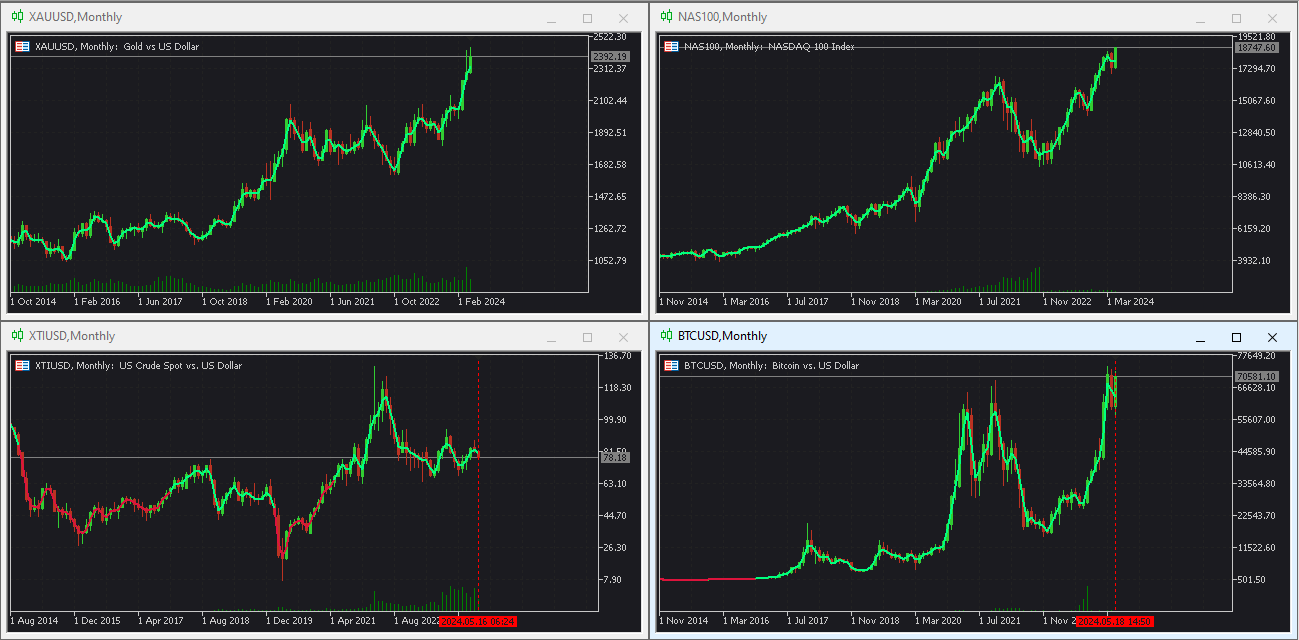Viewport: 1299px width, 640px height.
Task: Click the 'Gold vs US Dollar' chart description
Action: 161,46
